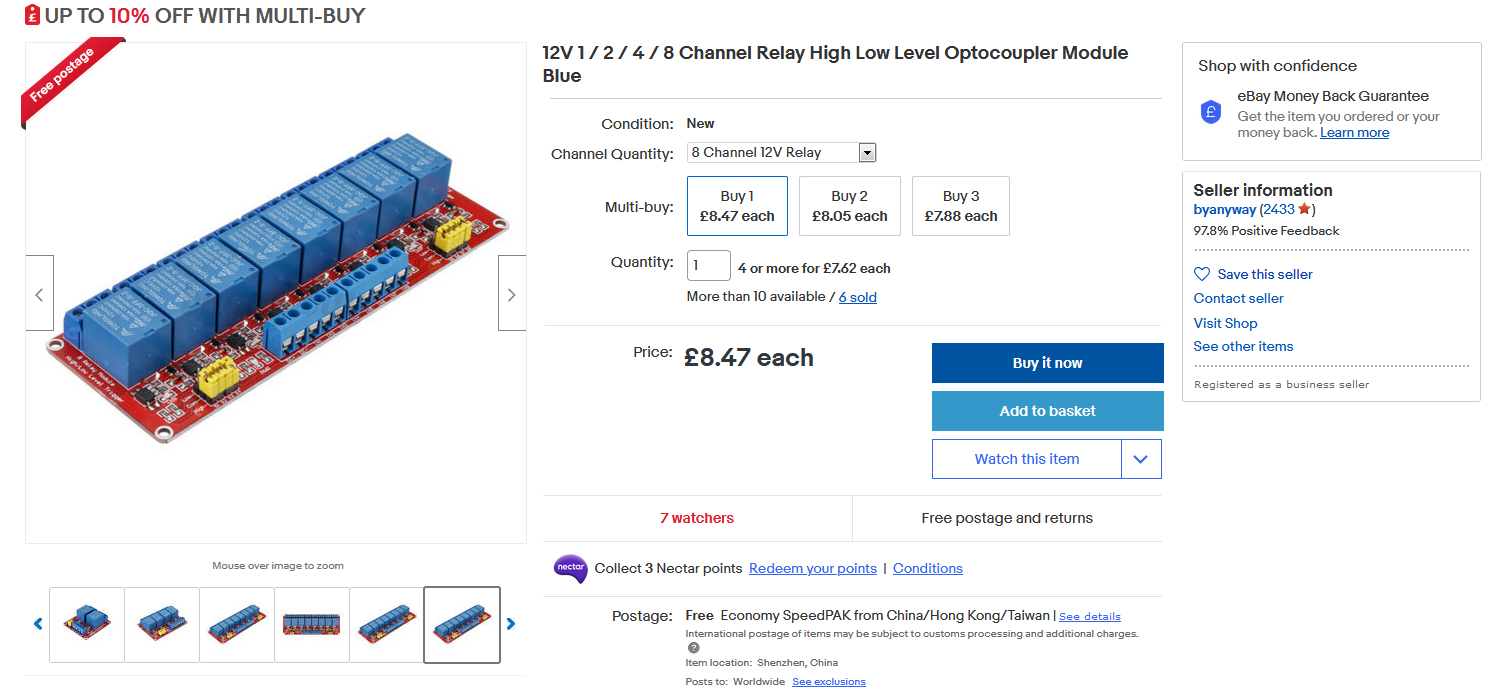Click the postage info question mark icon

(694, 648)
